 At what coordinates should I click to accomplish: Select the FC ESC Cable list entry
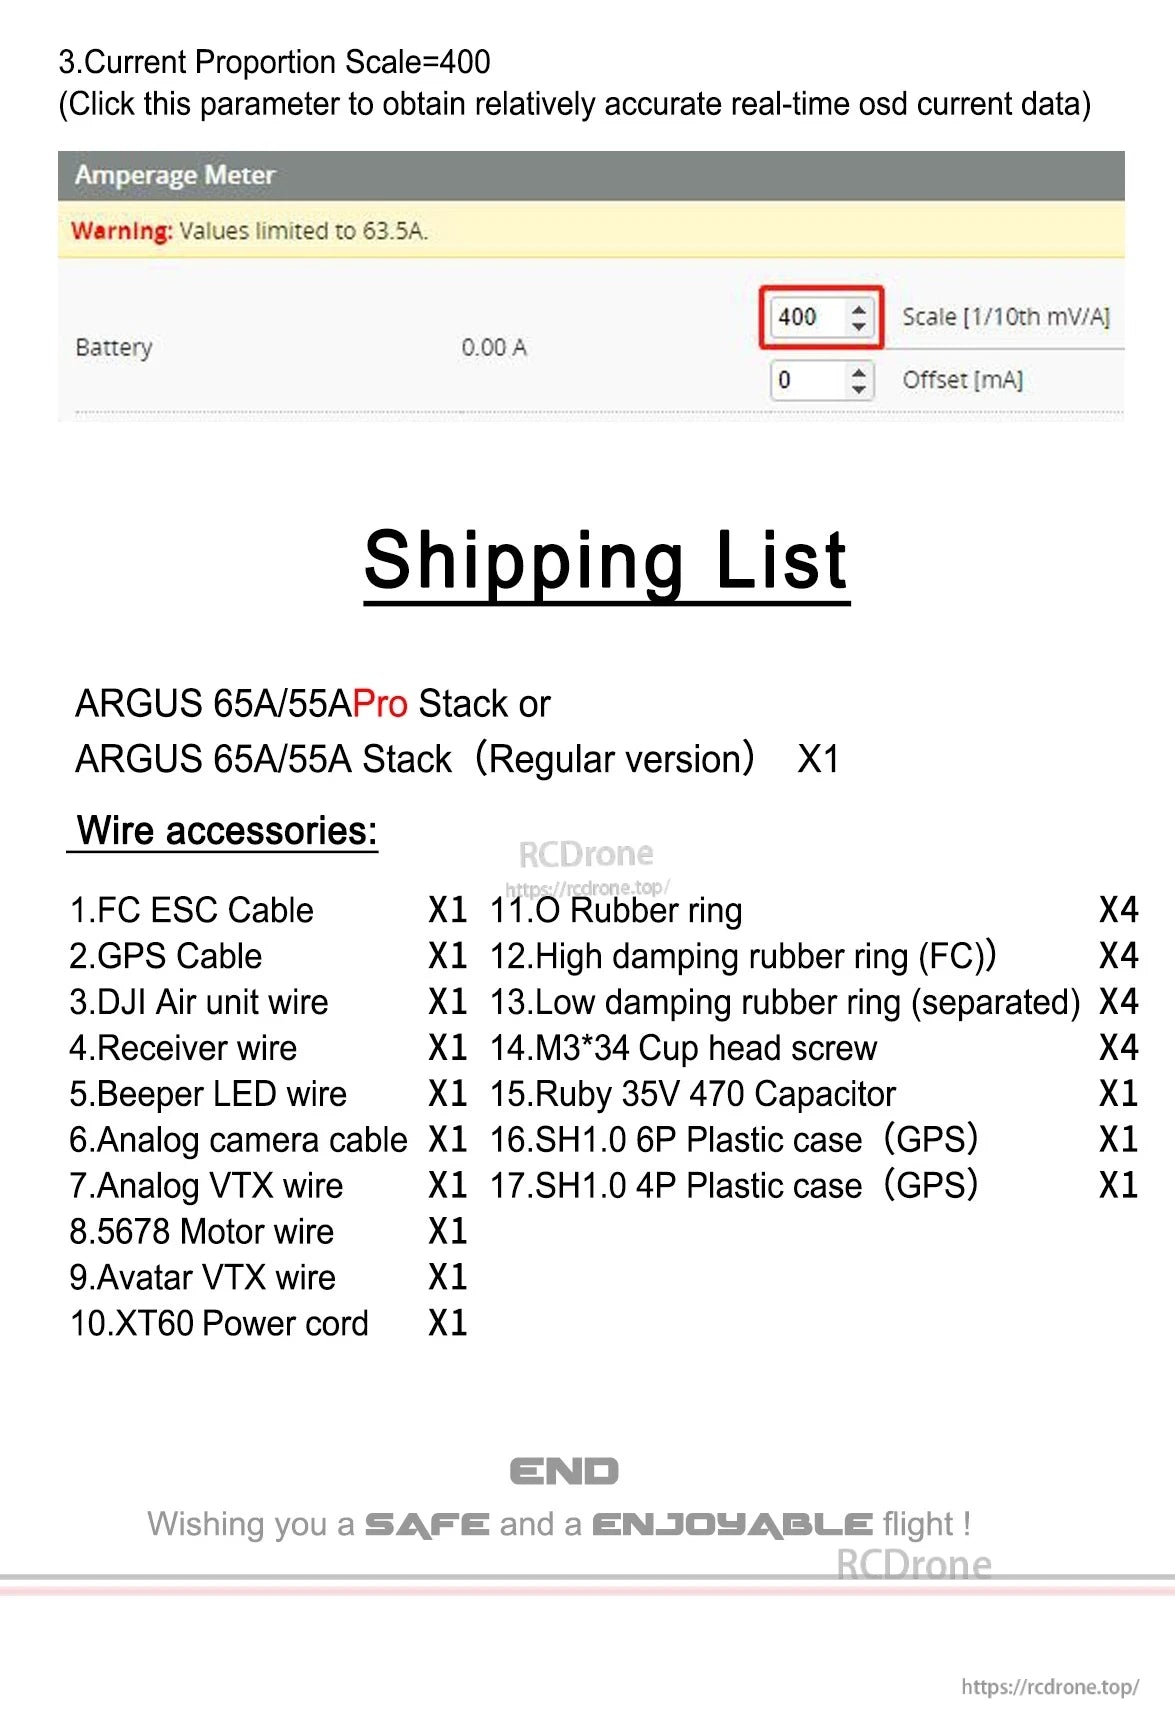click(x=191, y=910)
